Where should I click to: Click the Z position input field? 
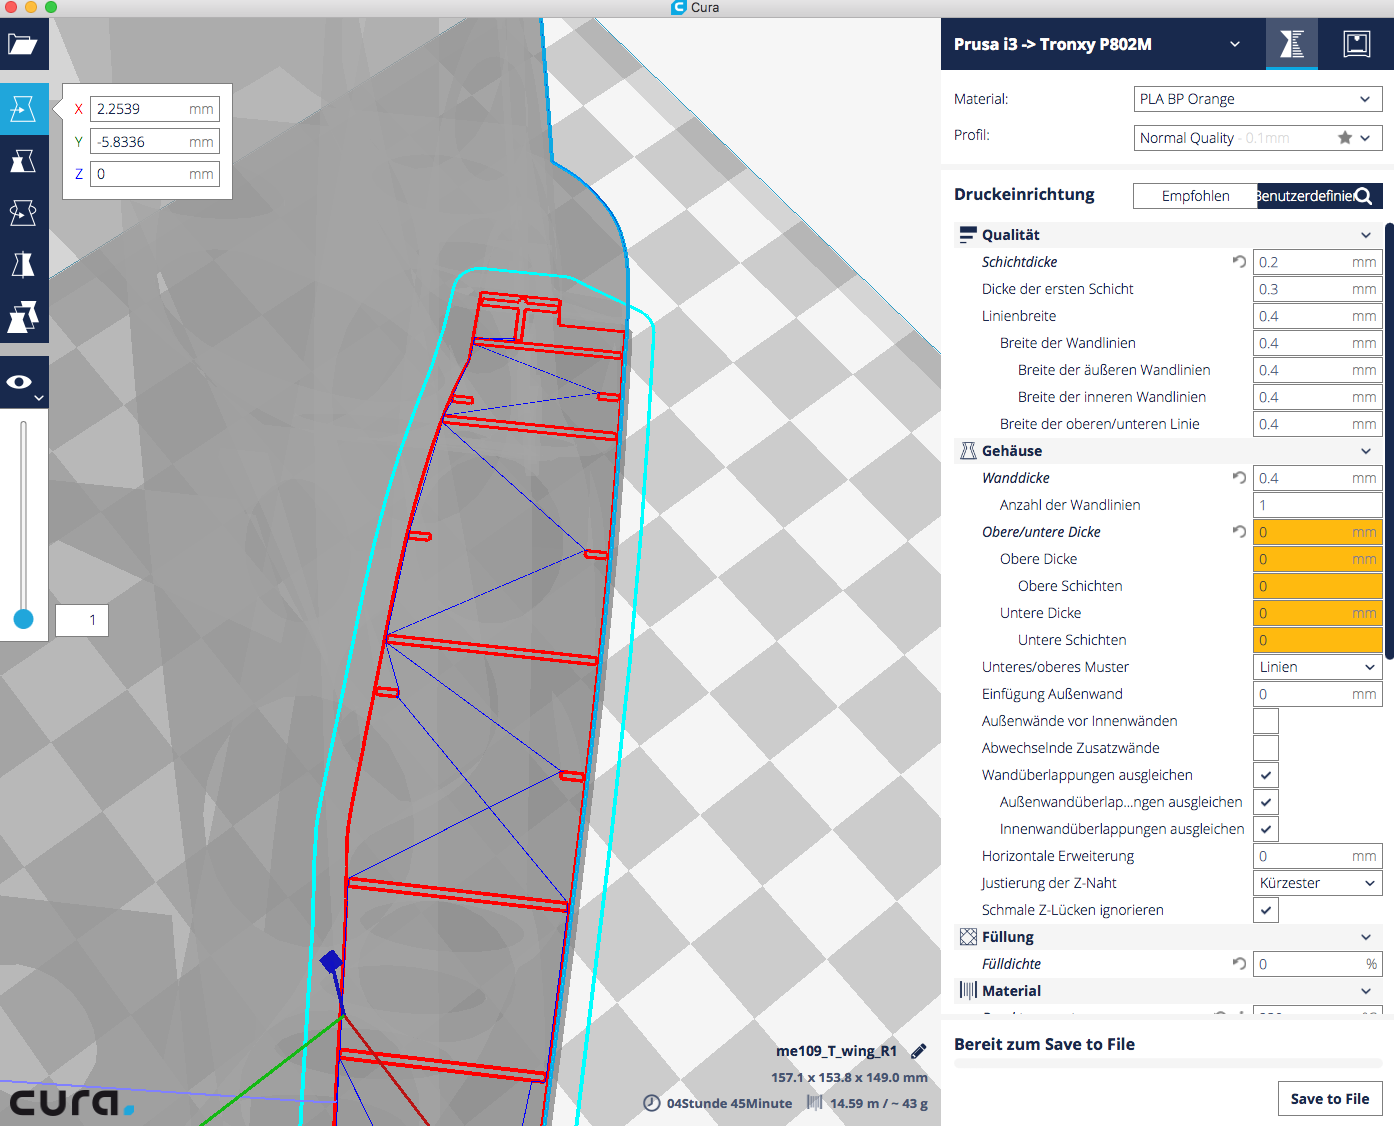pos(155,174)
